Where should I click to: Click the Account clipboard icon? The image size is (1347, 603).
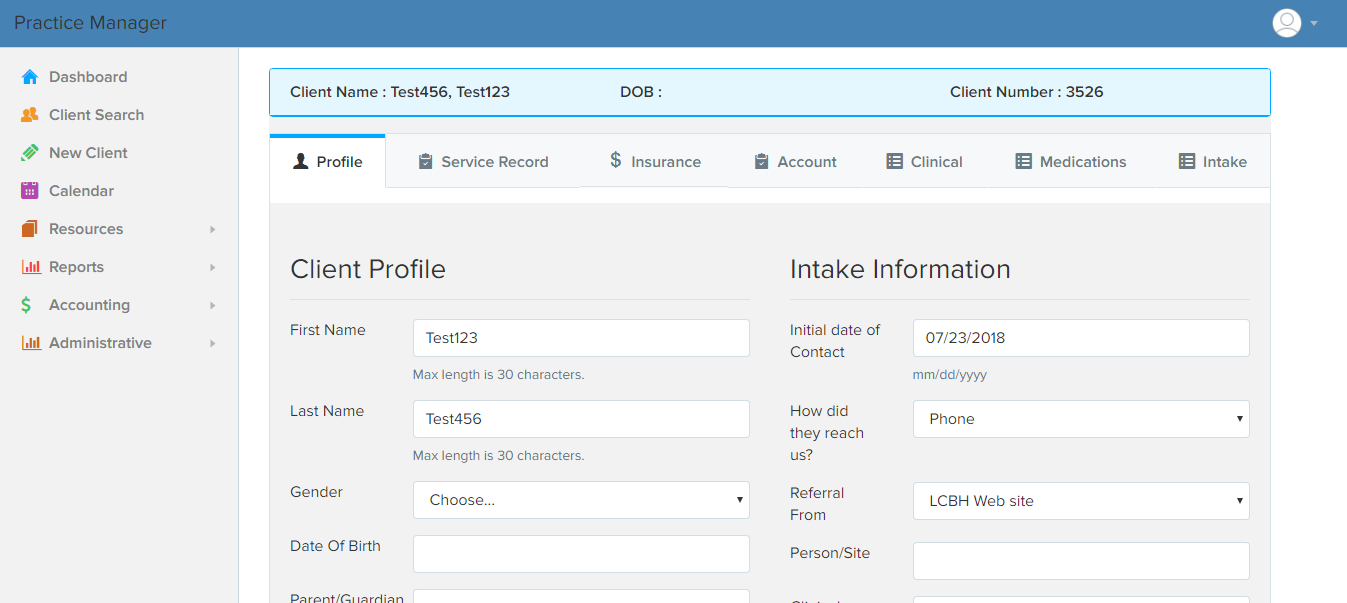click(x=761, y=161)
